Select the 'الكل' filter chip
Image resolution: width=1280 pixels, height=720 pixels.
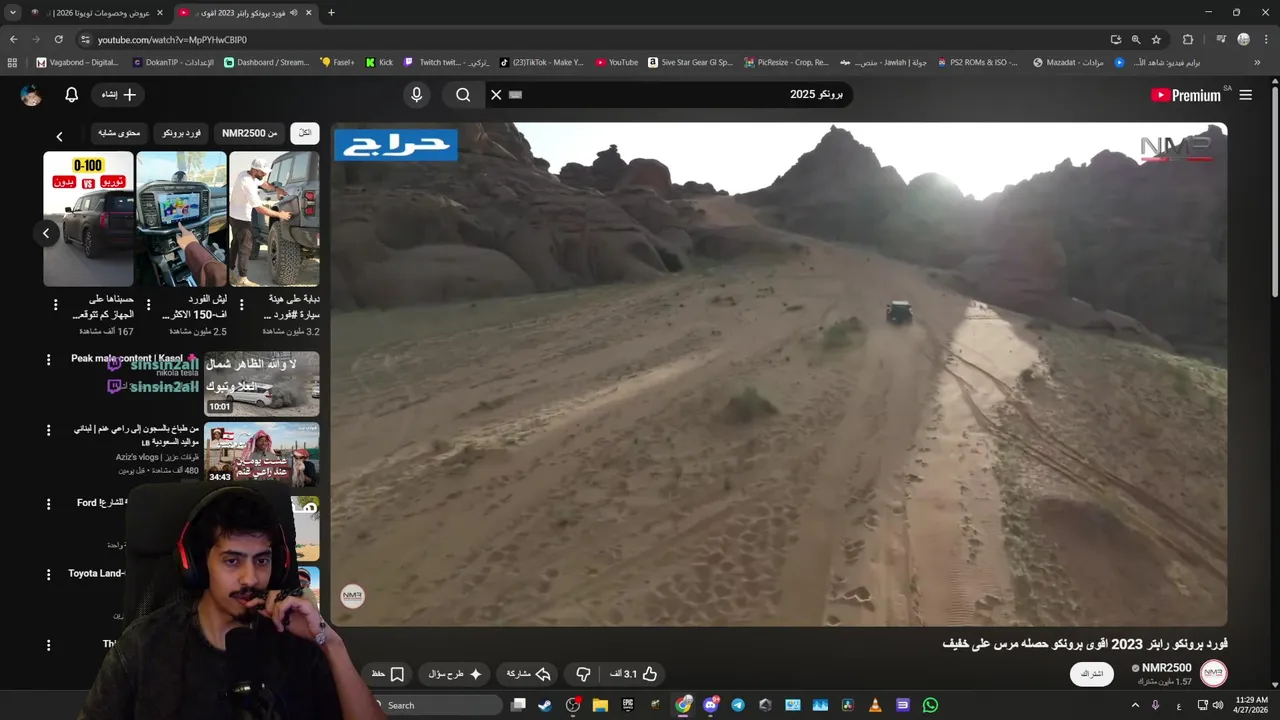305,133
